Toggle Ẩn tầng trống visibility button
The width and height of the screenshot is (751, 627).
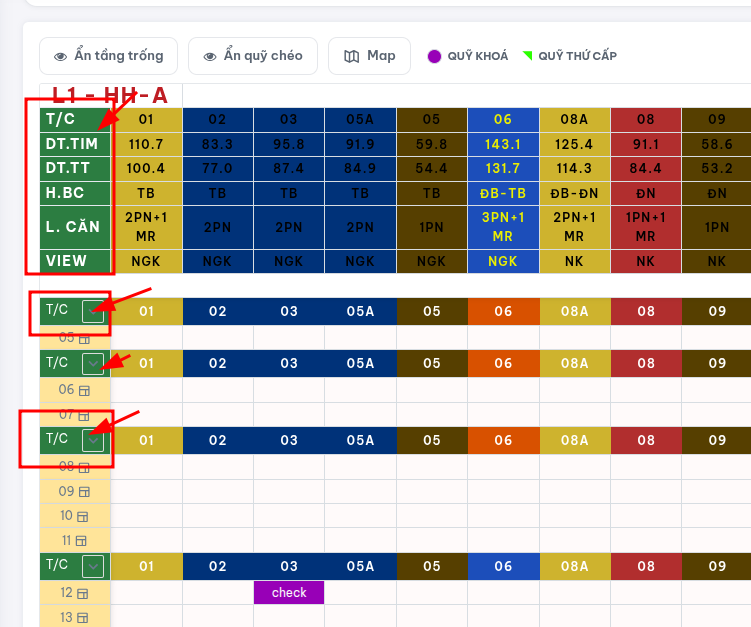tap(109, 56)
